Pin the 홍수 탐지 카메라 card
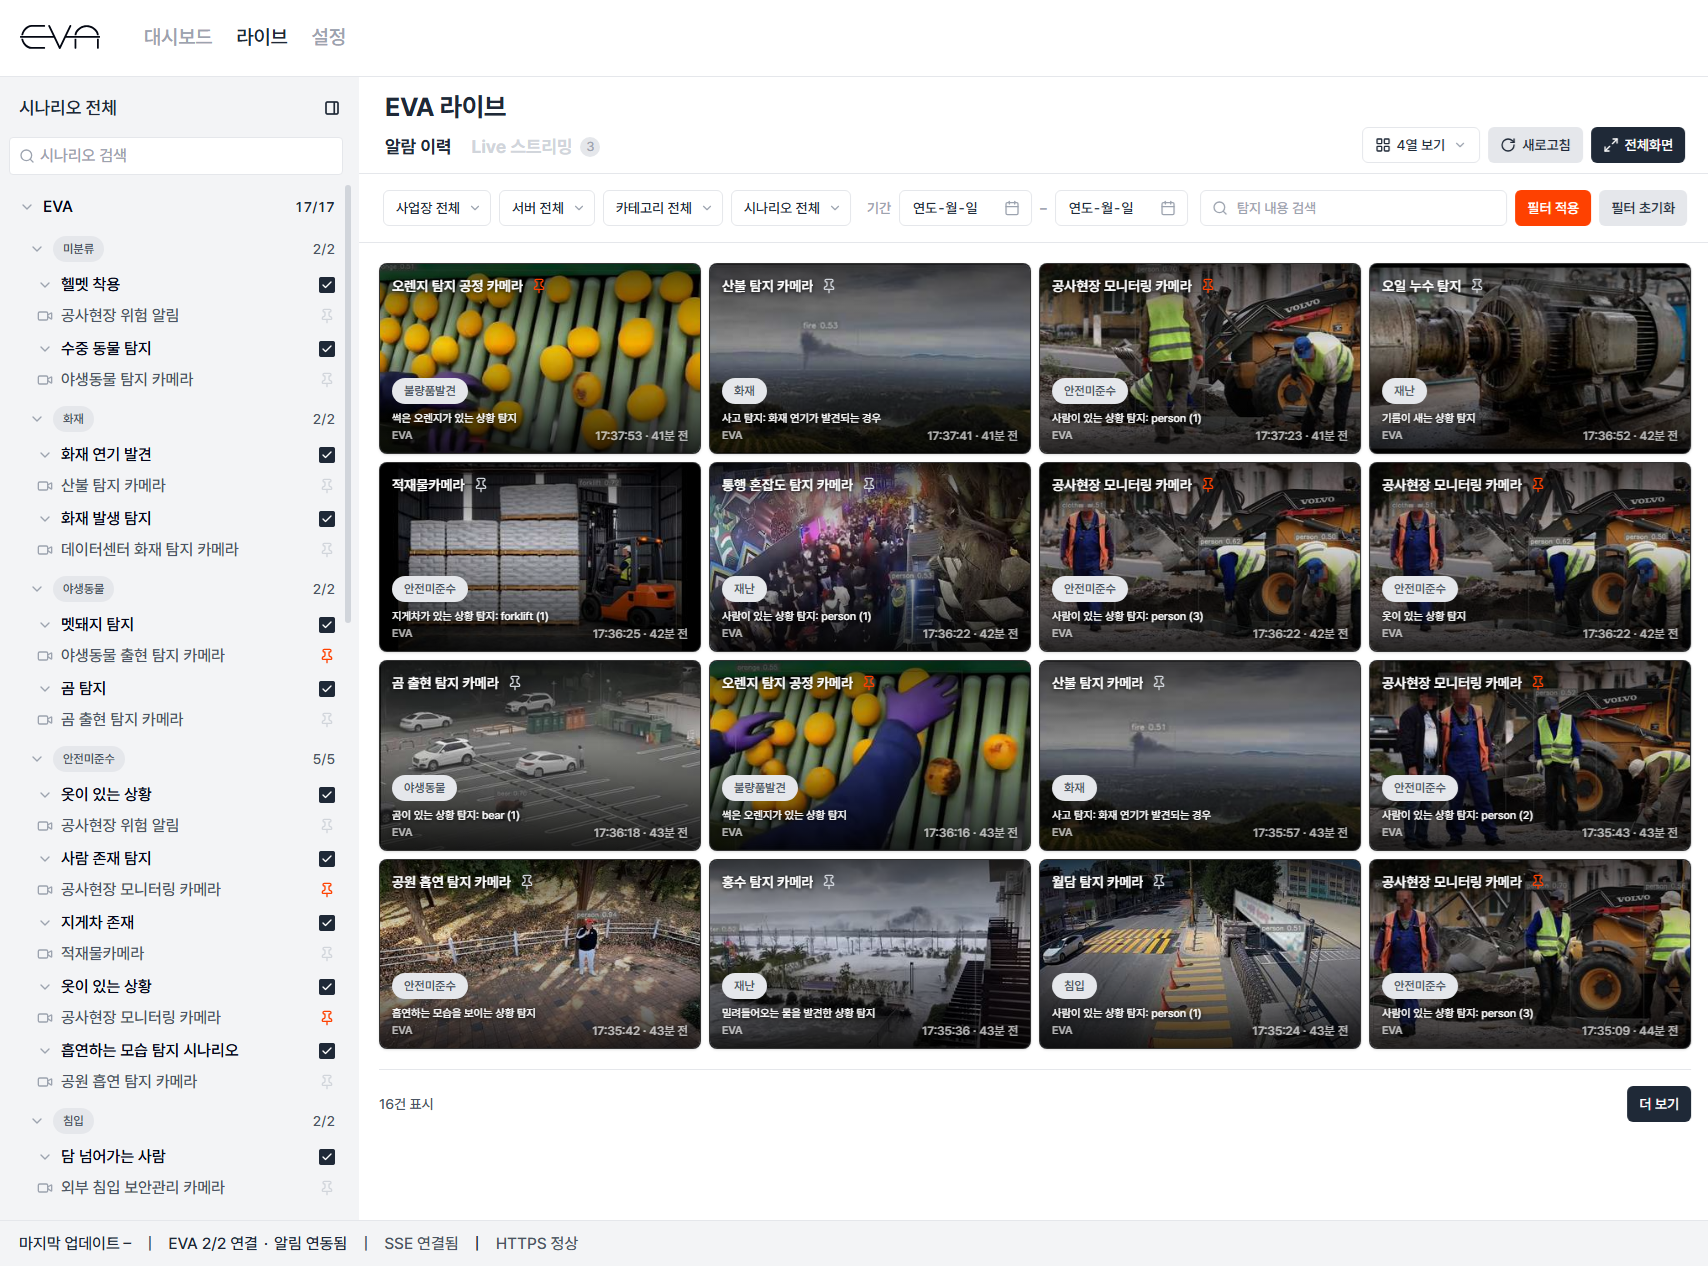Viewport: 1708px width, 1266px height. [x=829, y=882]
